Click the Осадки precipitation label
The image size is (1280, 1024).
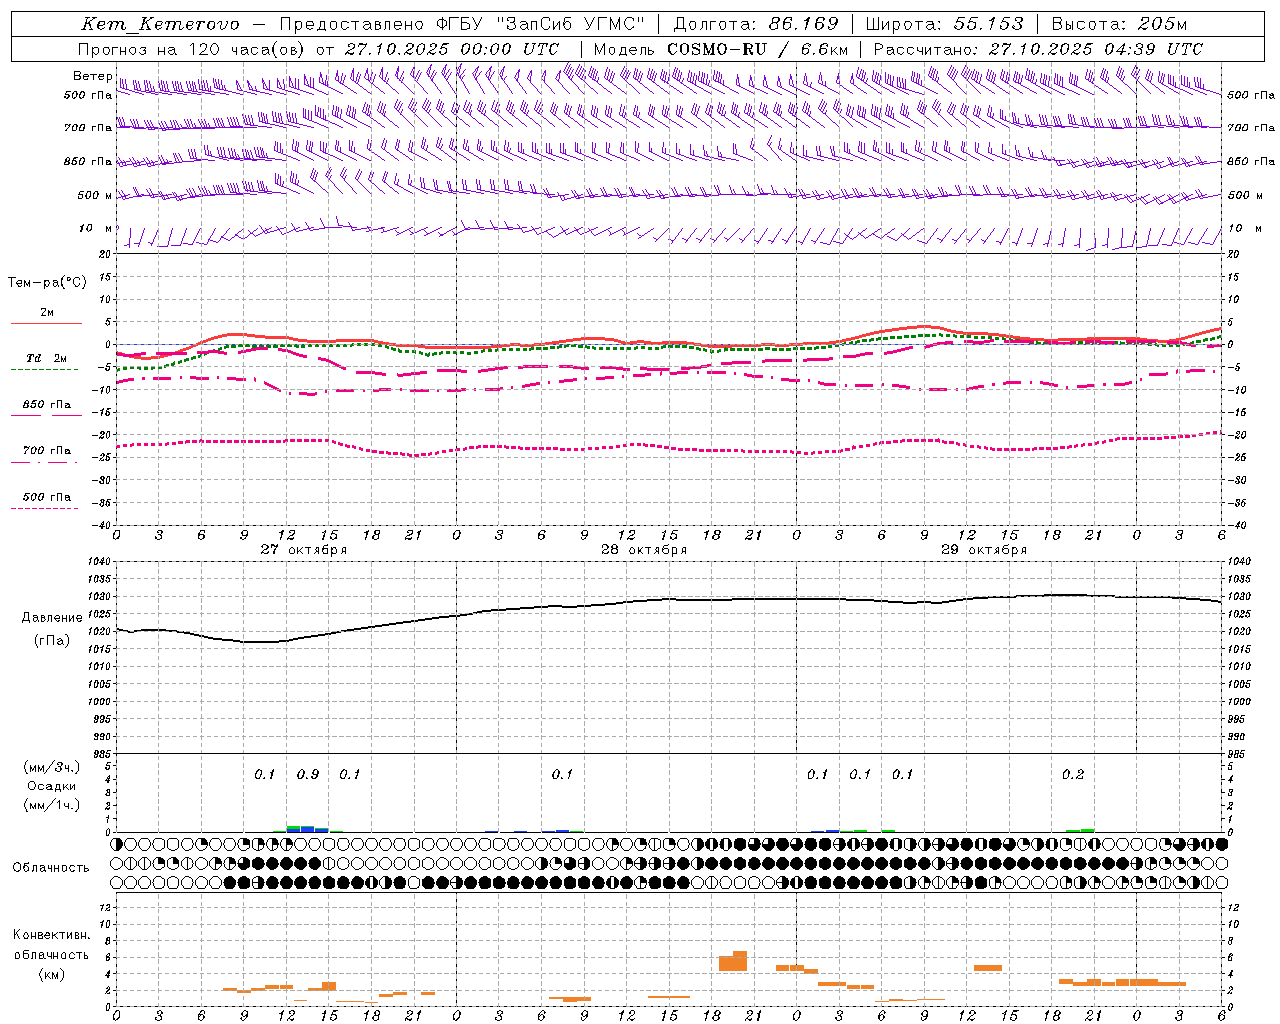point(52,786)
